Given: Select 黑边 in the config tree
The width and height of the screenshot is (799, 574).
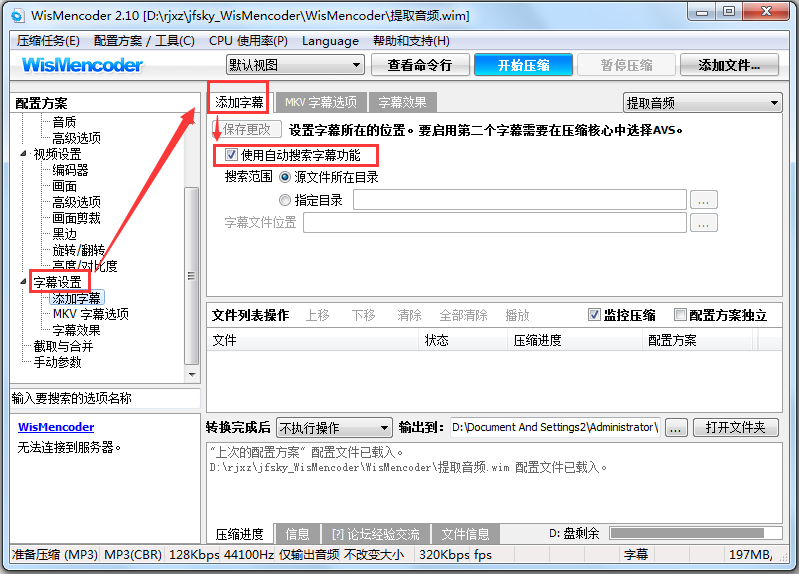Looking at the screenshot, I should (64, 234).
